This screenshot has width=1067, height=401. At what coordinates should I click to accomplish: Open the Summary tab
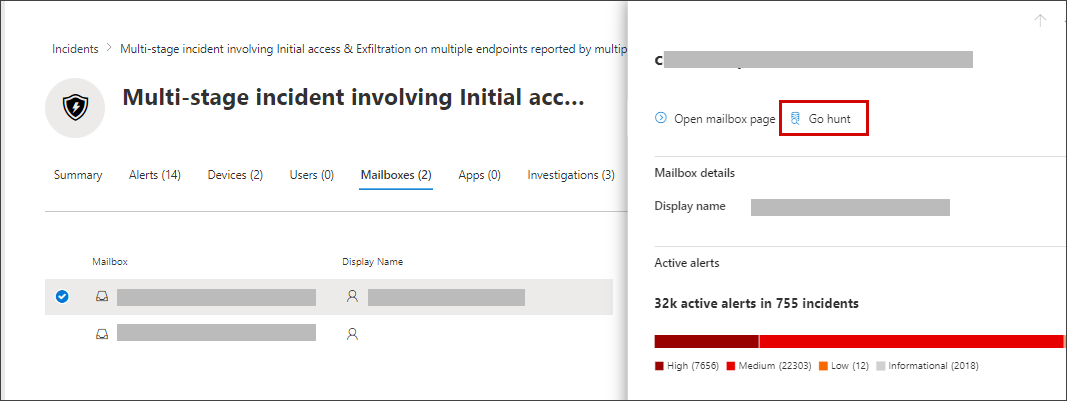coord(78,175)
